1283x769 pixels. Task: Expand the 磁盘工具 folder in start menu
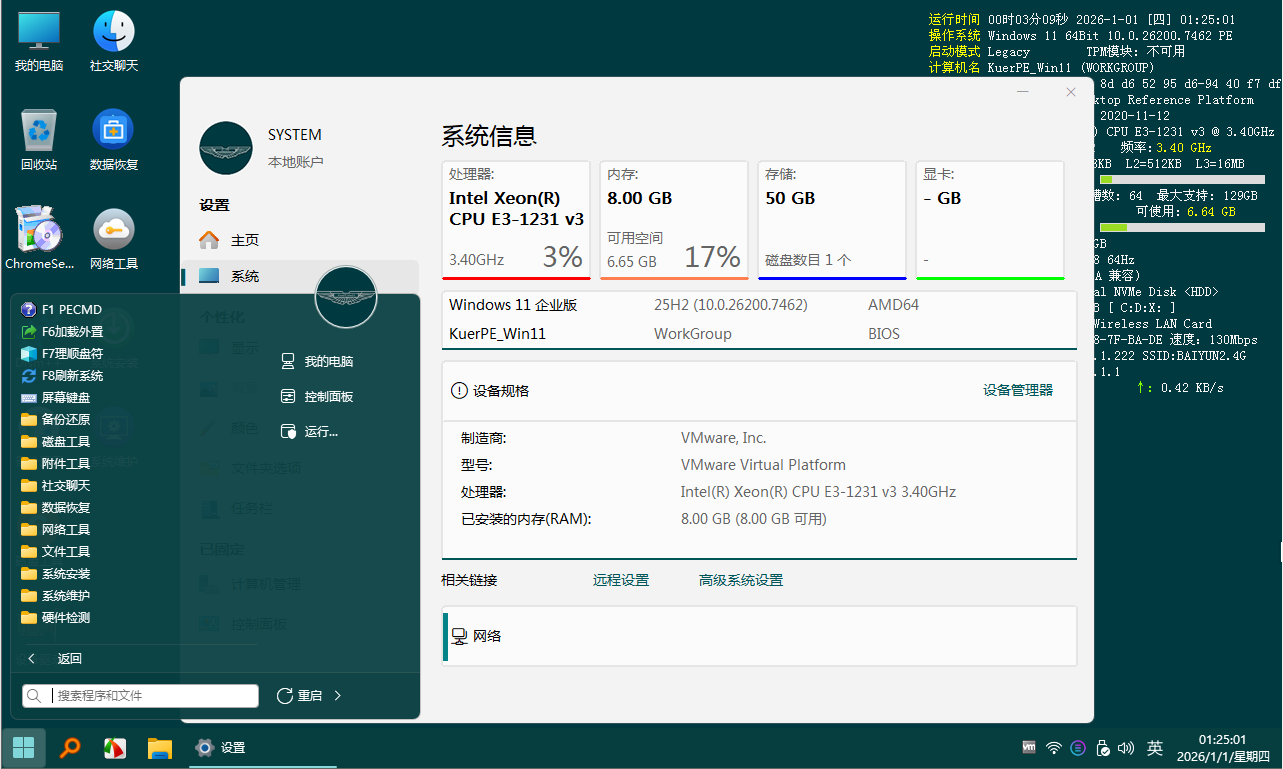(66, 442)
